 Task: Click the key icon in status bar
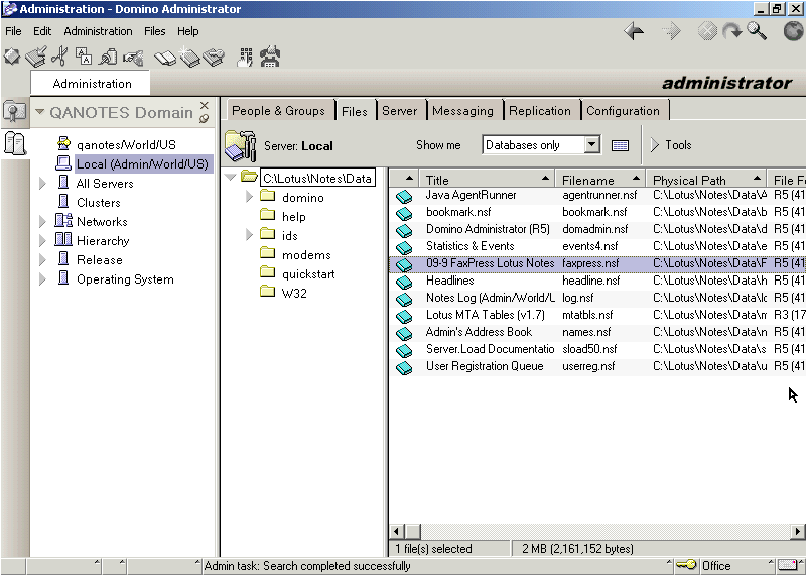tap(686, 566)
